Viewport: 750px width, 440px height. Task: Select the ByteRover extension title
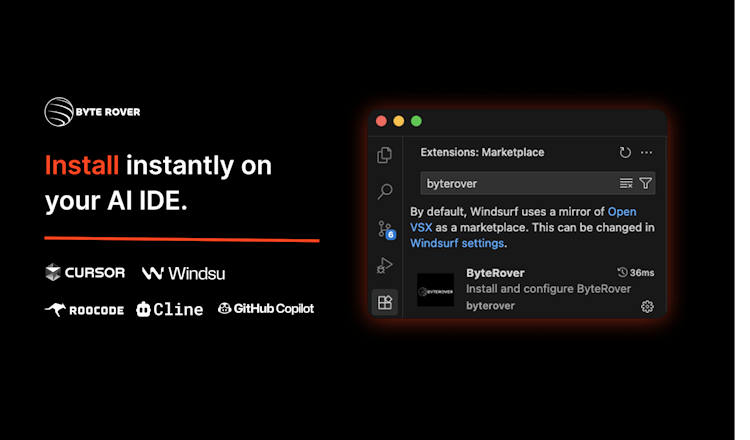(495, 273)
